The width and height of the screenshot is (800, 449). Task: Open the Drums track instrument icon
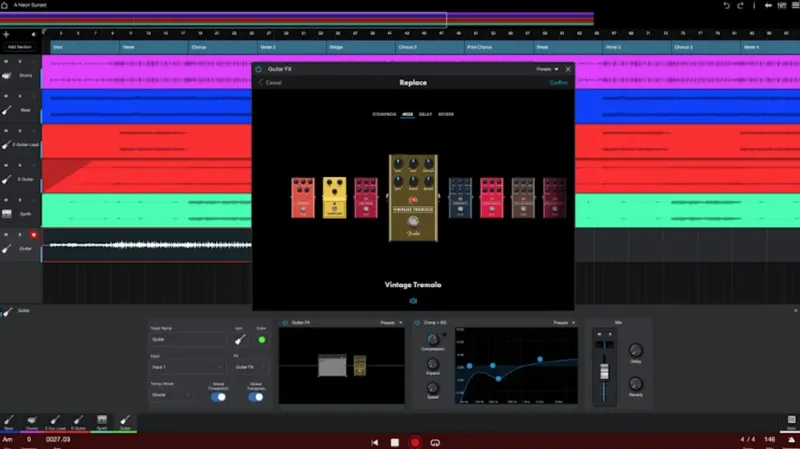click(x=6, y=76)
